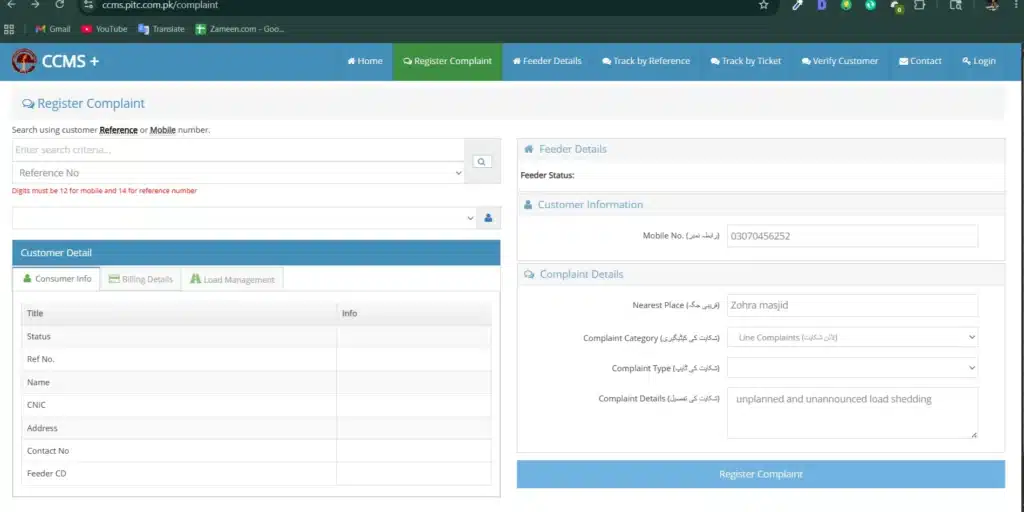
Task: Select Register Complaint nav item
Action: click(447, 61)
